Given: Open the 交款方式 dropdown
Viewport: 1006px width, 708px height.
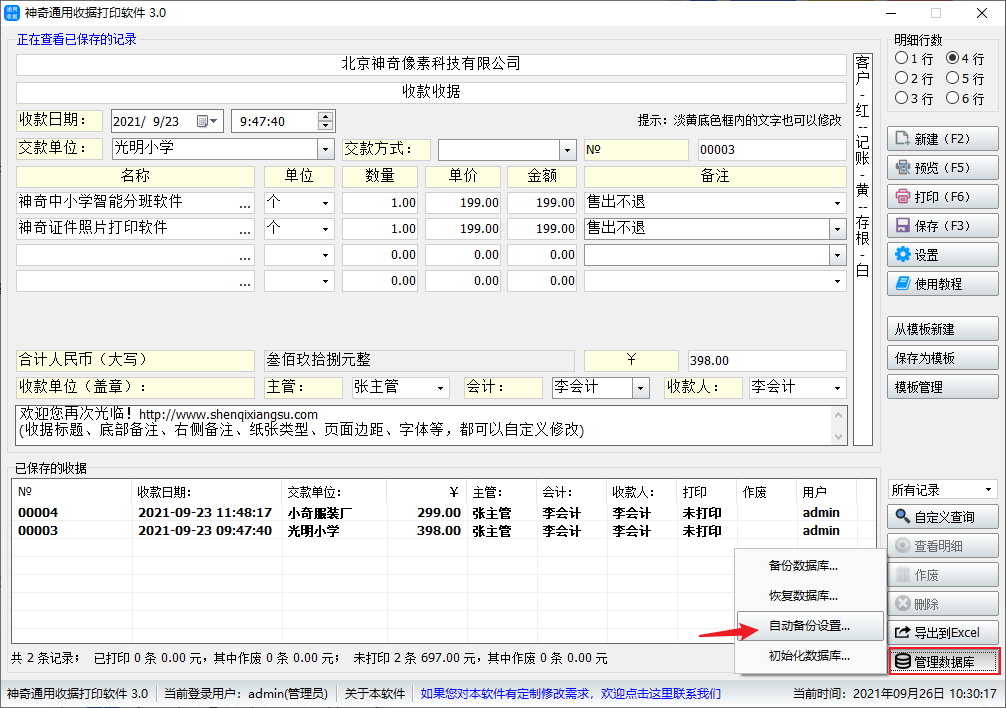Looking at the screenshot, I should [x=567, y=150].
